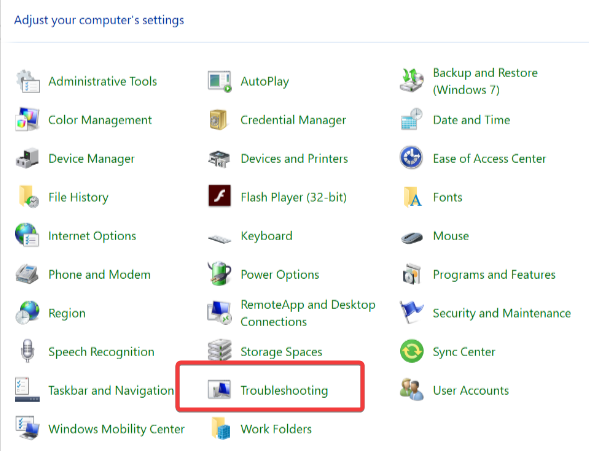Open the Backup and Restore (Windows 7) link
This screenshot has height=451, width=589.
coord(485,81)
